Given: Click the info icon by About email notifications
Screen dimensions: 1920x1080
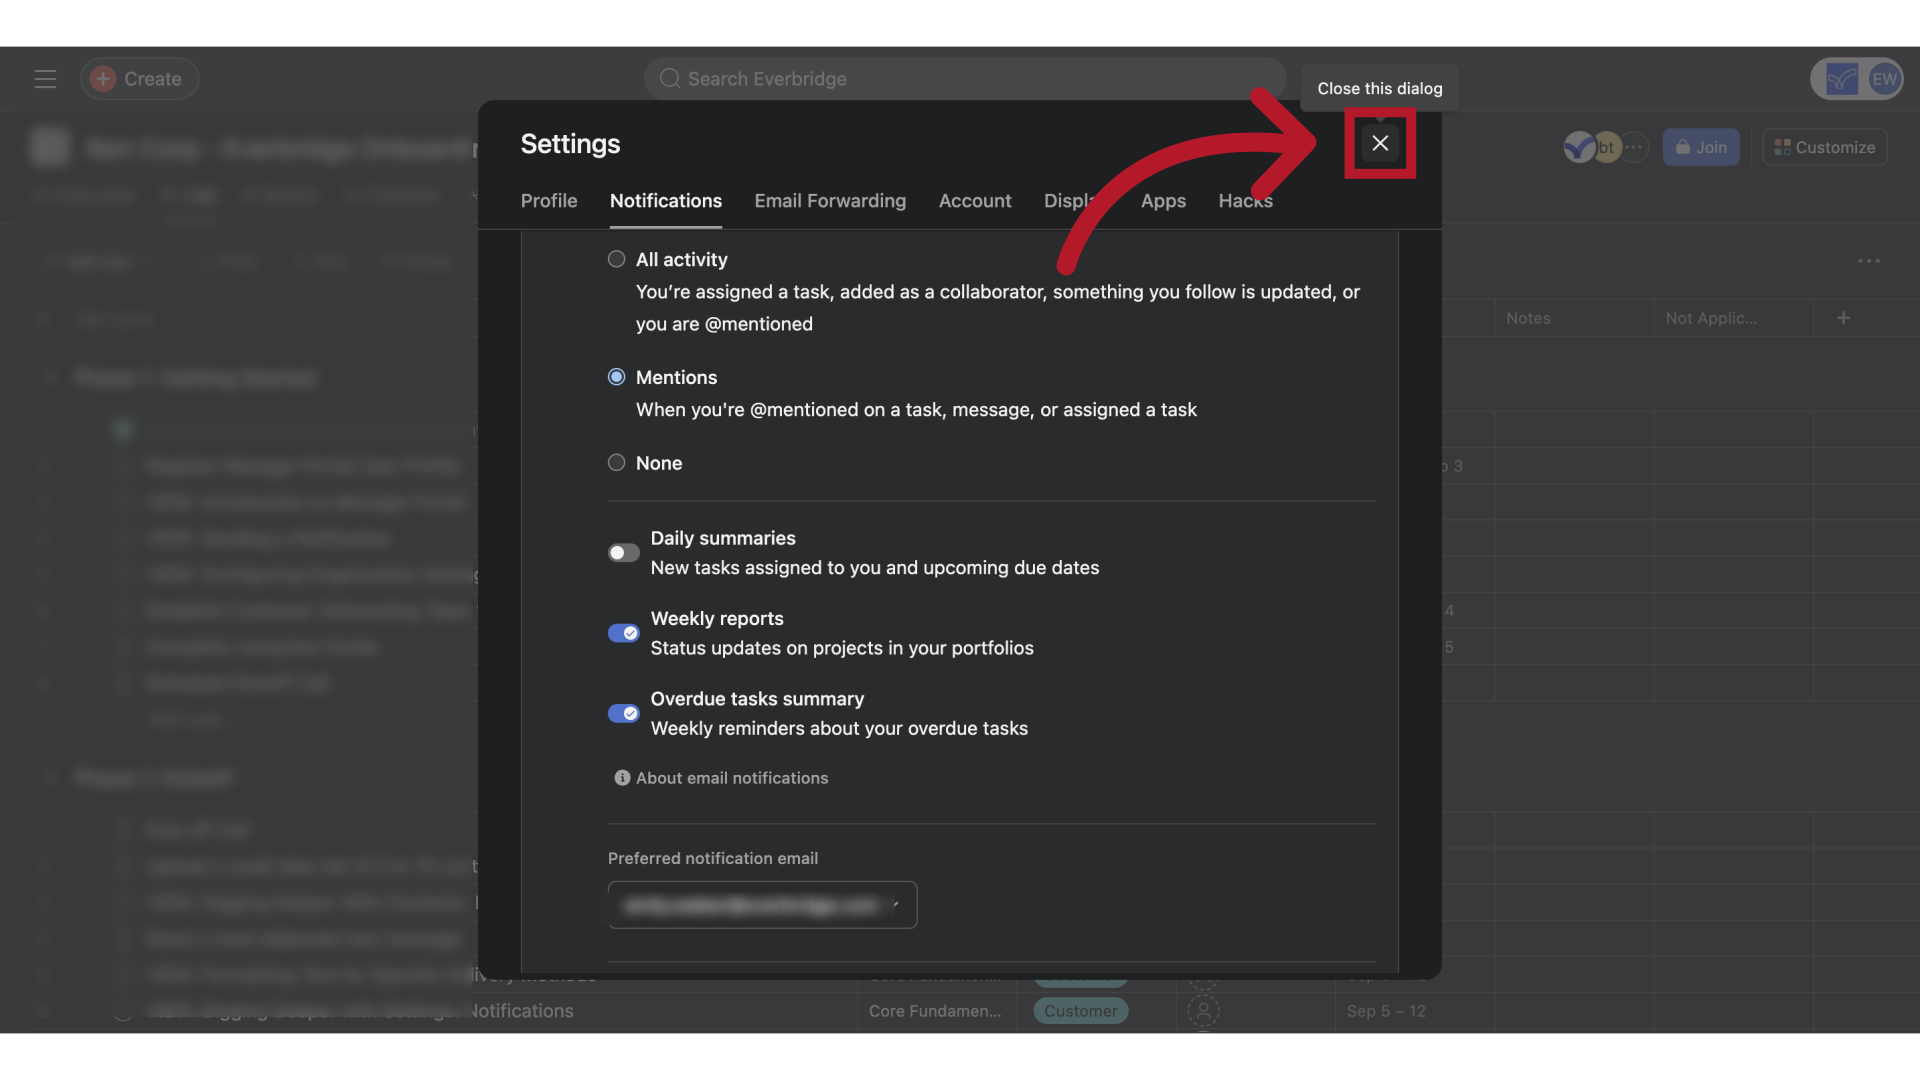Looking at the screenshot, I should pyautogui.click(x=621, y=777).
